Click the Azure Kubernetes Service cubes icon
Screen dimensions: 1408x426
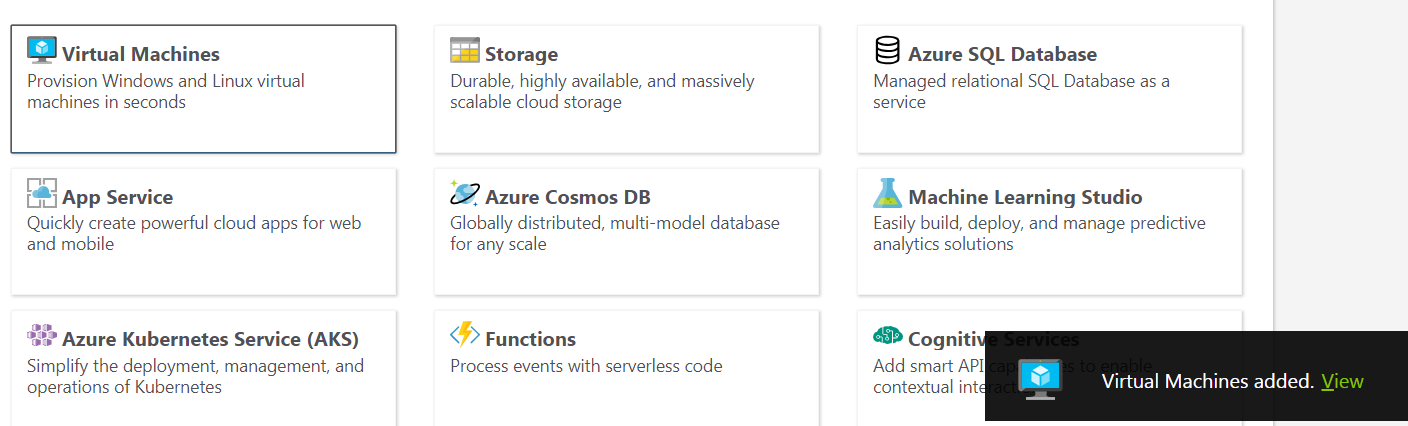42,335
